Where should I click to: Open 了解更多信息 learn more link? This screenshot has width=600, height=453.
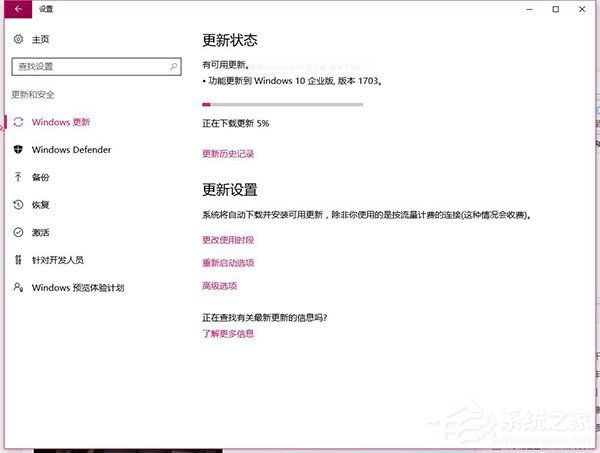[228, 334]
